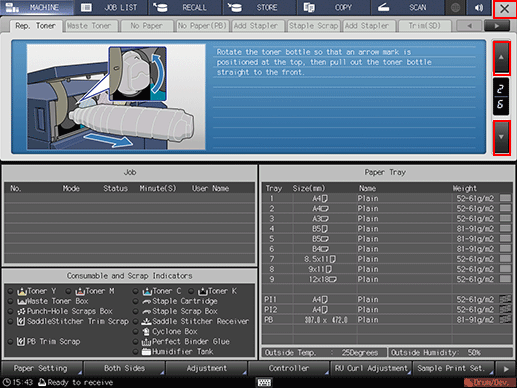The height and width of the screenshot is (388, 517).
Task: Click the Toner K indicator icon
Action: pyautogui.click(x=203, y=292)
